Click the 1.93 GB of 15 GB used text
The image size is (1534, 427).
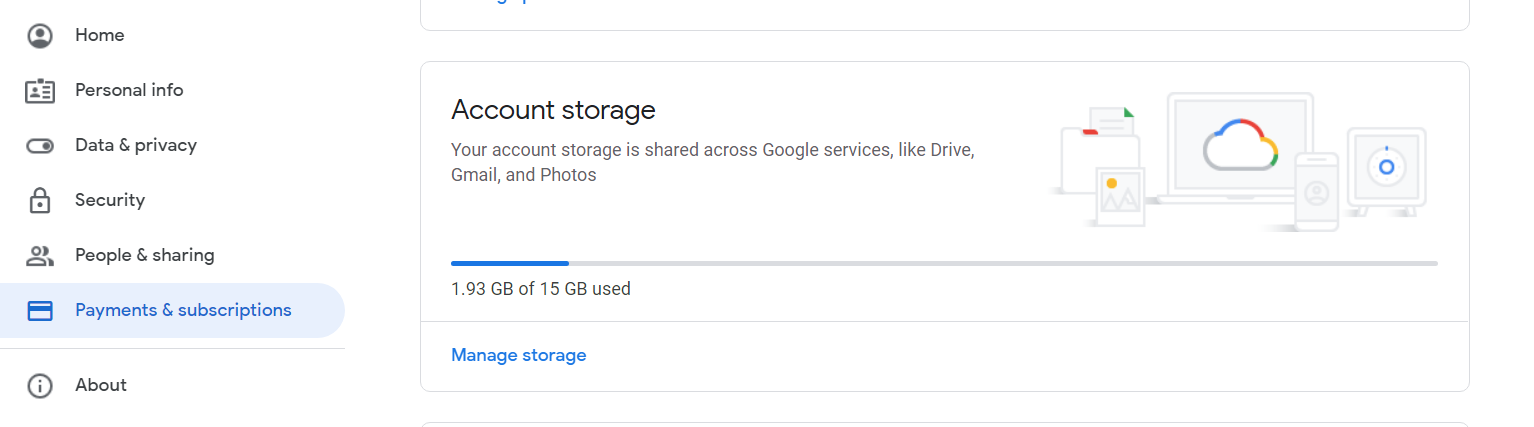tap(541, 289)
